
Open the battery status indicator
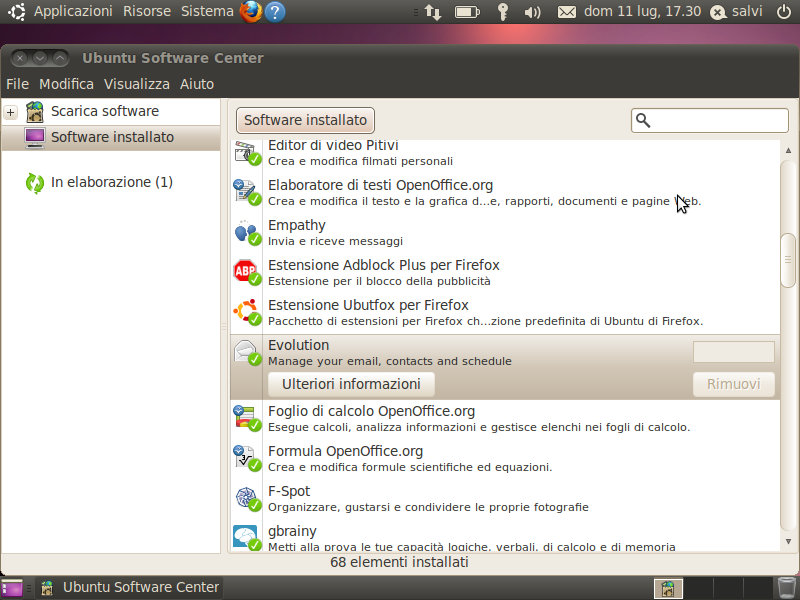467,12
